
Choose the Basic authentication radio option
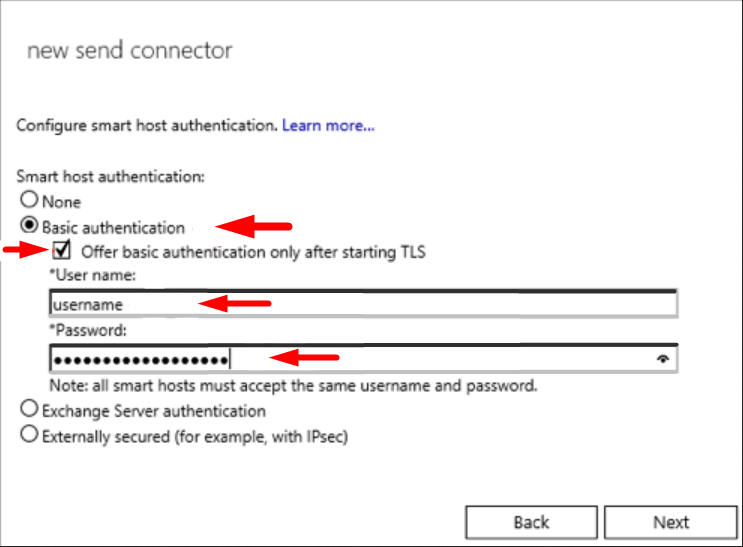click(29, 225)
